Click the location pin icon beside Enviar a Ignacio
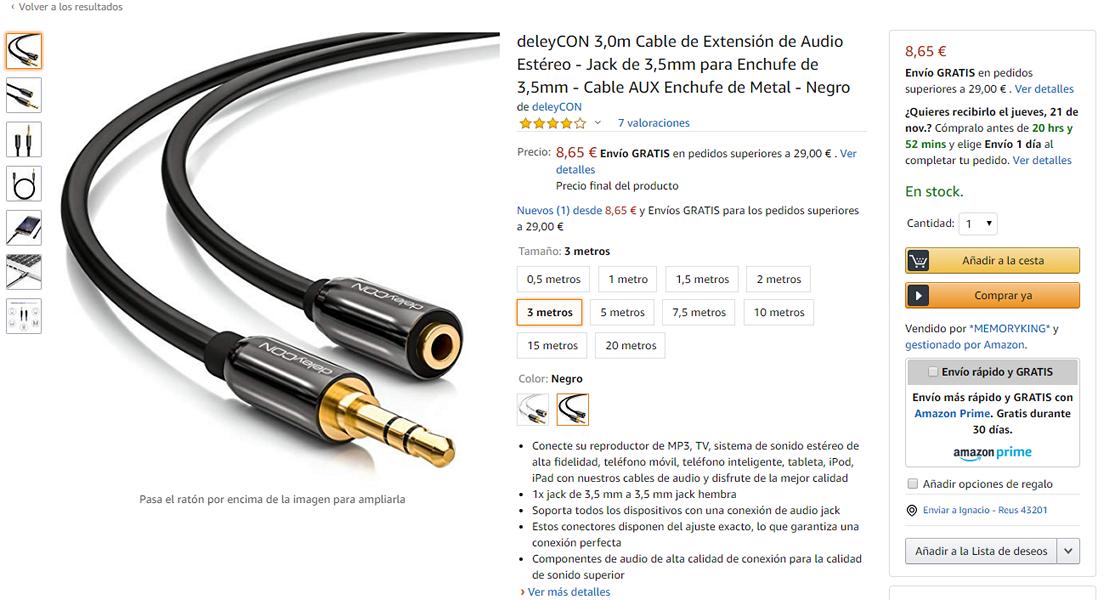Viewport: 1110px width, 600px height. pyautogui.click(x=912, y=510)
